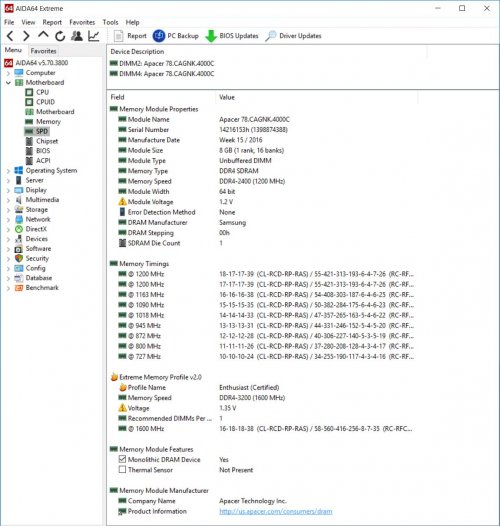The image size is (500, 526).
Task: Maximize the AIDA64 Extreme window
Action: [x=462, y=8]
